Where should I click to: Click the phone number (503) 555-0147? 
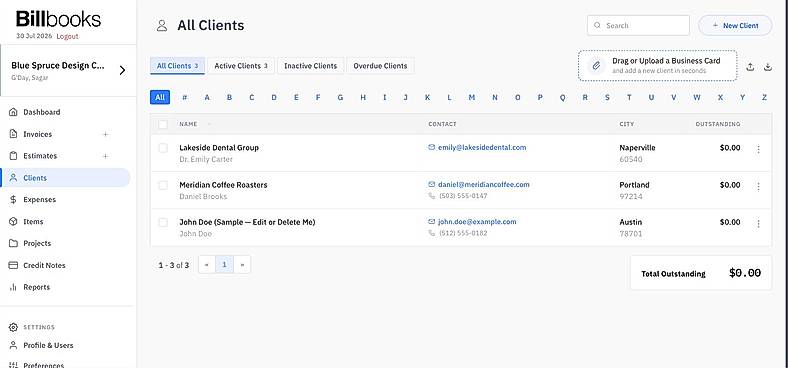click(x=463, y=196)
